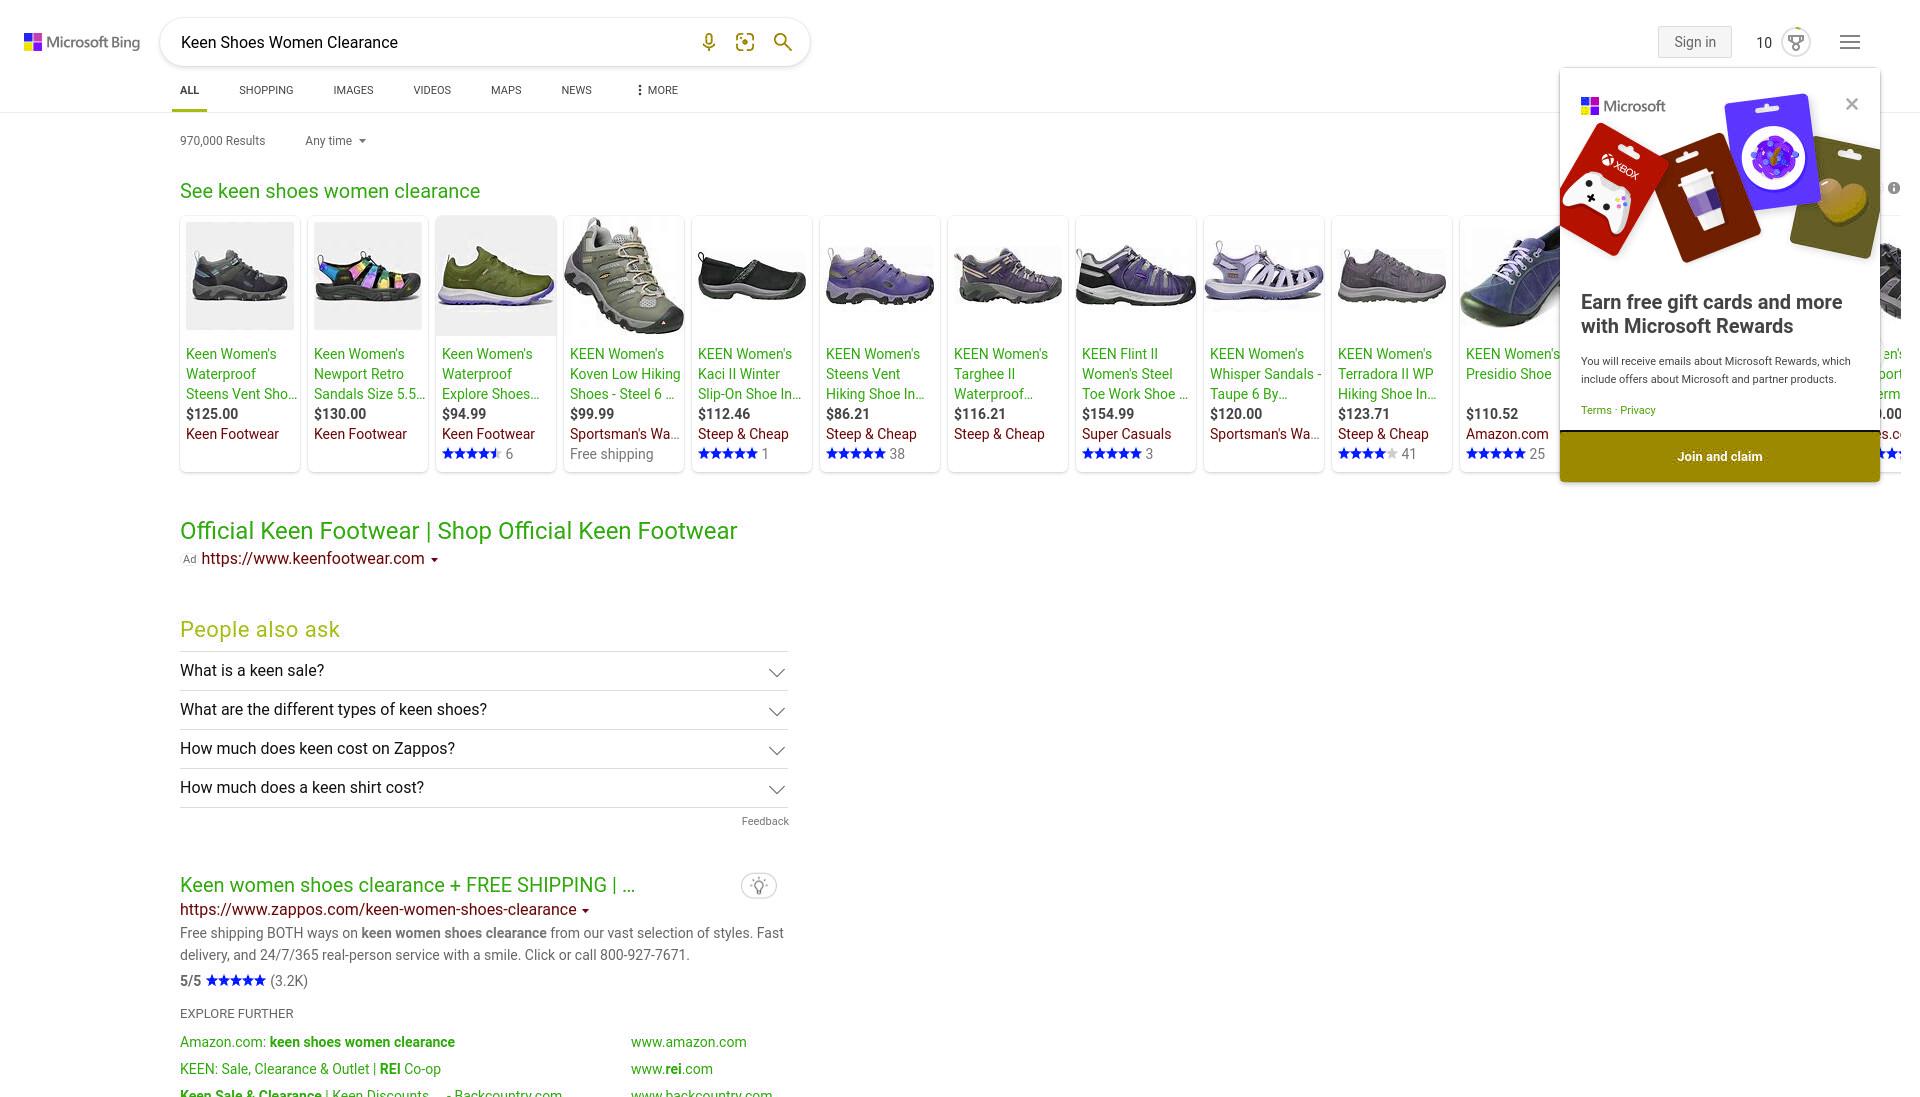This screenshot has width=1920, height=1097.
Task: Open Privacy link in Rewards popup
Action: click(x=1637, y=410)
